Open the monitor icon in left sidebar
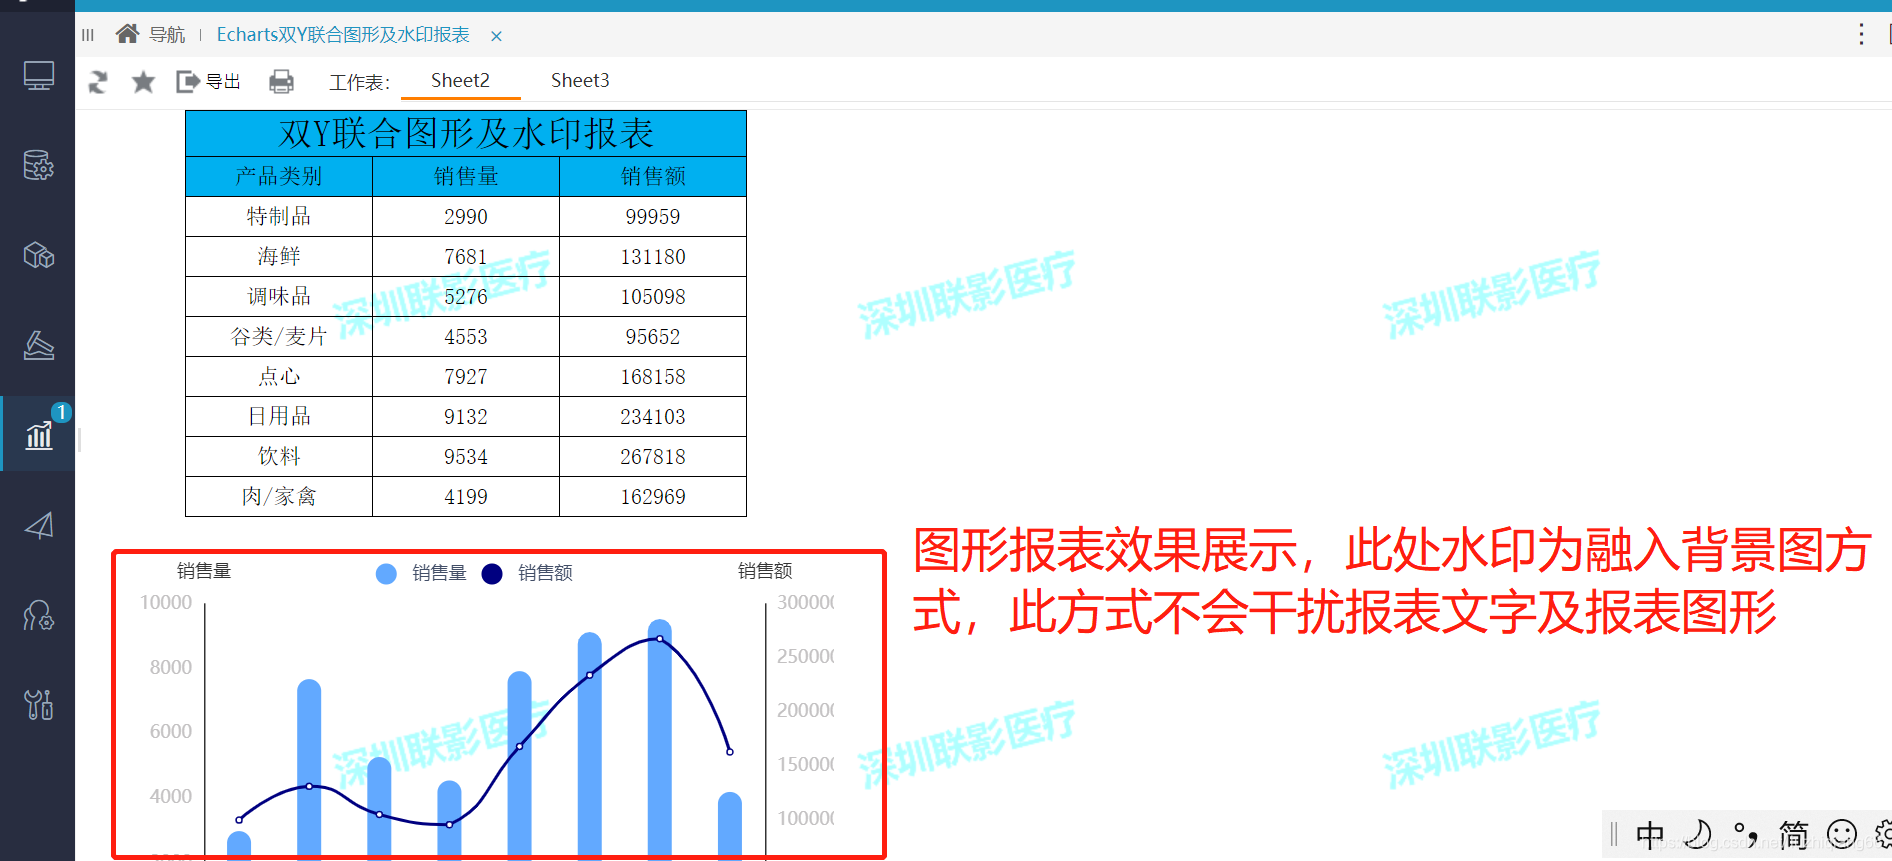This screenshot has width=1892, height=861. (38, 76)
